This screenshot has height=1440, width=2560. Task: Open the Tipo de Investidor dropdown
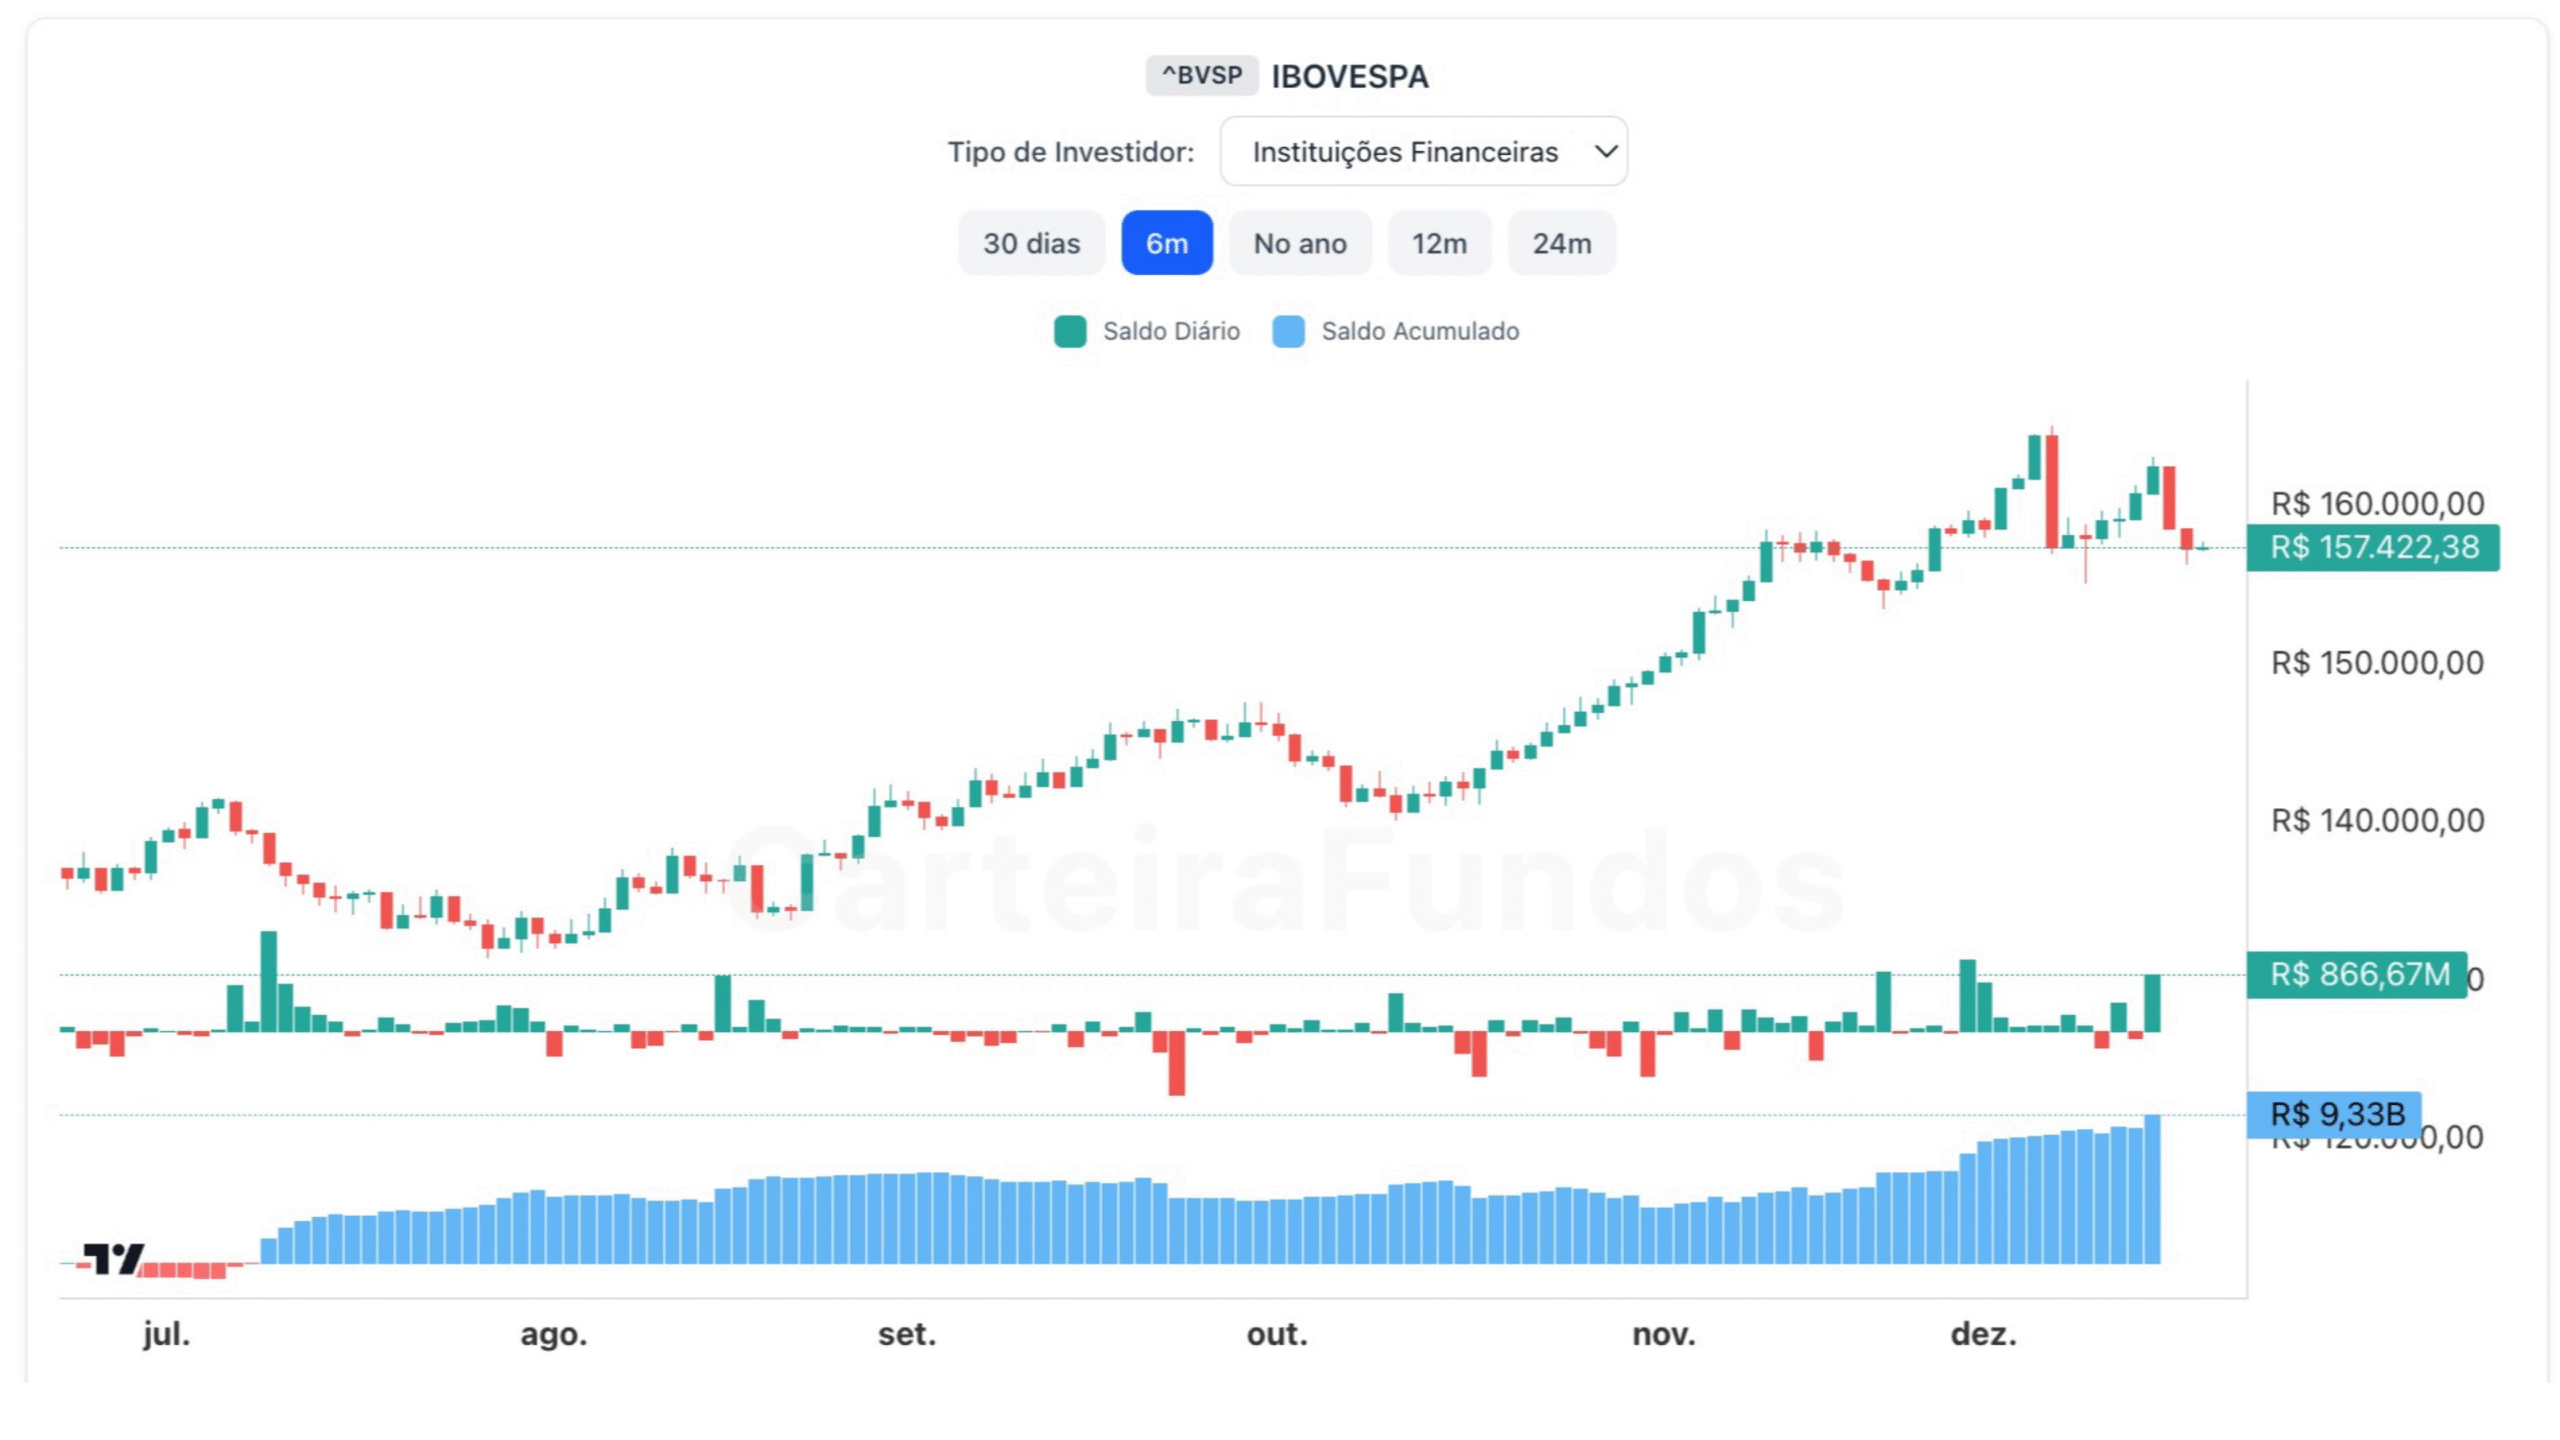coord(1422,152)
